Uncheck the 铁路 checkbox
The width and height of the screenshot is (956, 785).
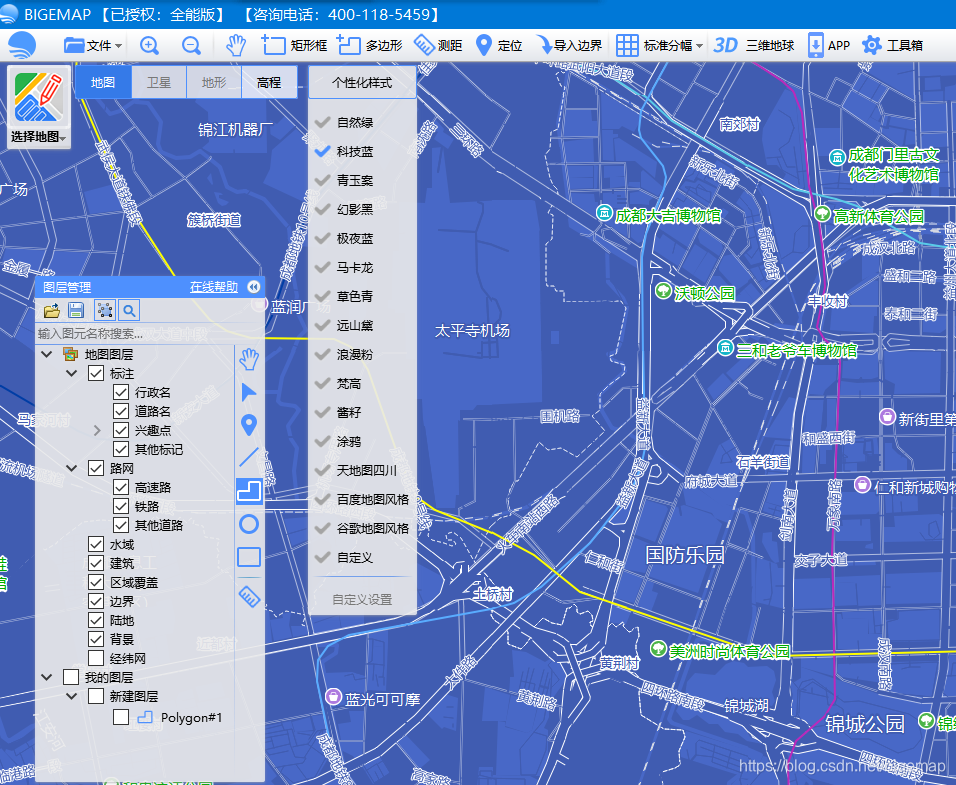[x=121, y=506]
